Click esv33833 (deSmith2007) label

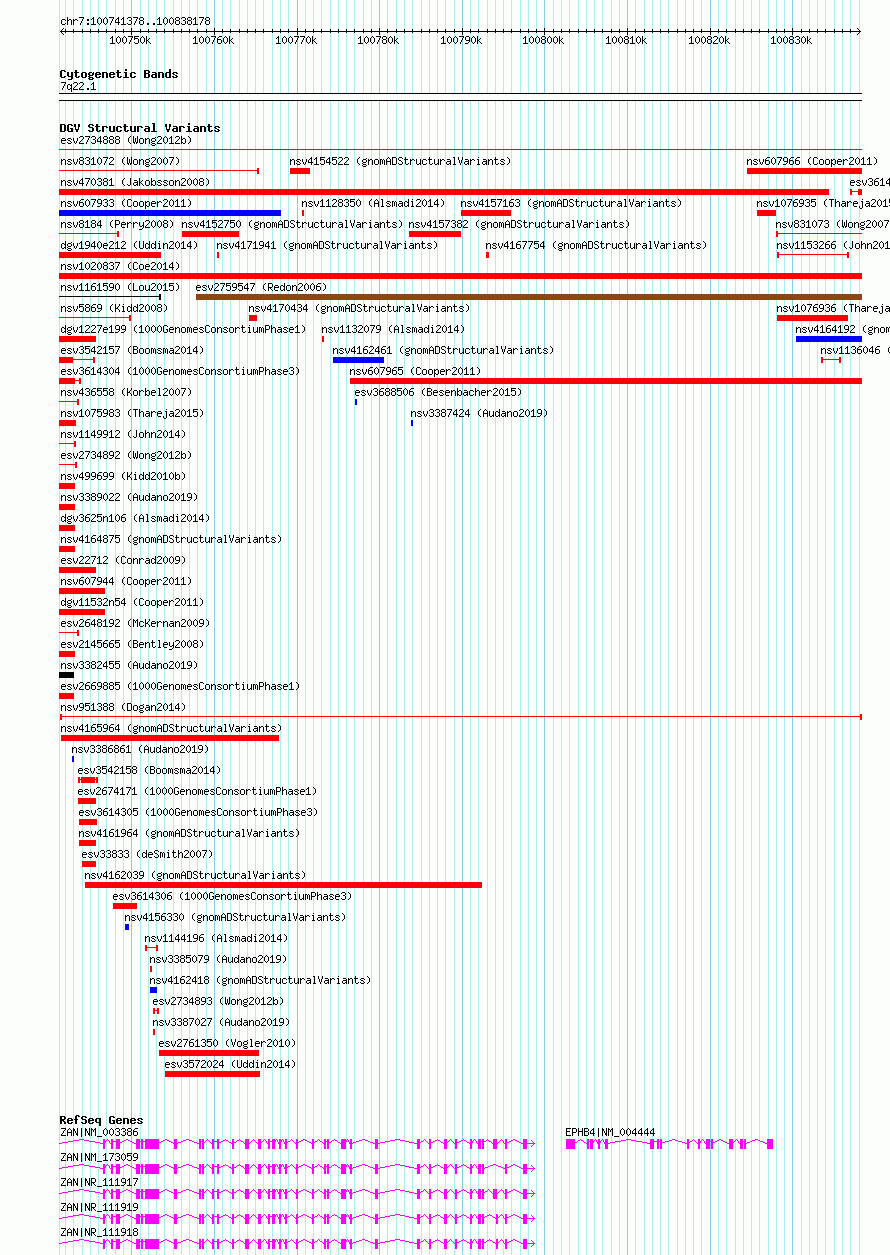point(148,855)
